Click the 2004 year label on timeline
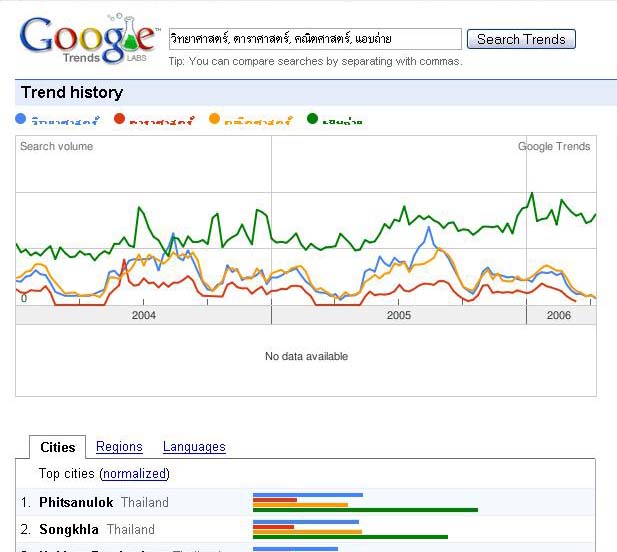617x552 pixels. click(144, 315)
